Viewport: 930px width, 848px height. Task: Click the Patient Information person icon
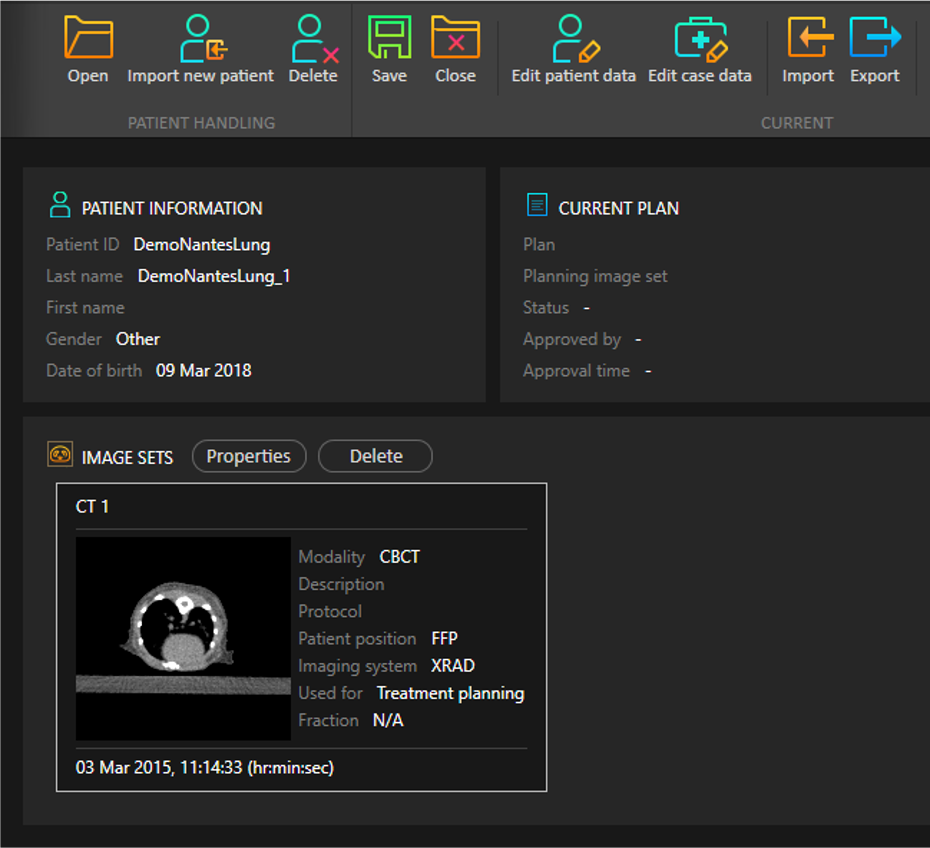pyautogui.click(x=59, y=206)
